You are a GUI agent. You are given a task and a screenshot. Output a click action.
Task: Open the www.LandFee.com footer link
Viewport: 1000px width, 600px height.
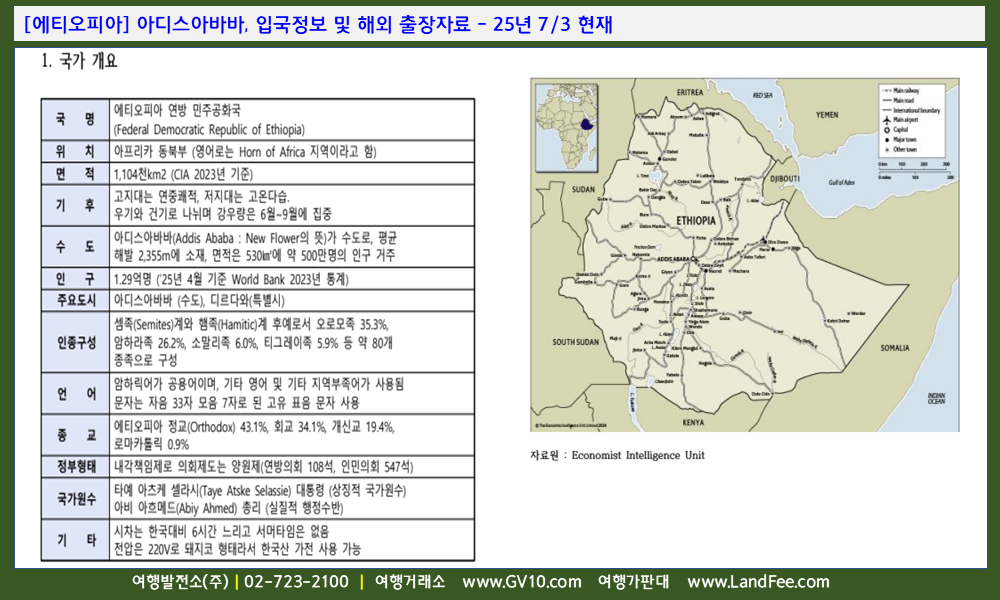pyautogui.click(x=758, y=582)
